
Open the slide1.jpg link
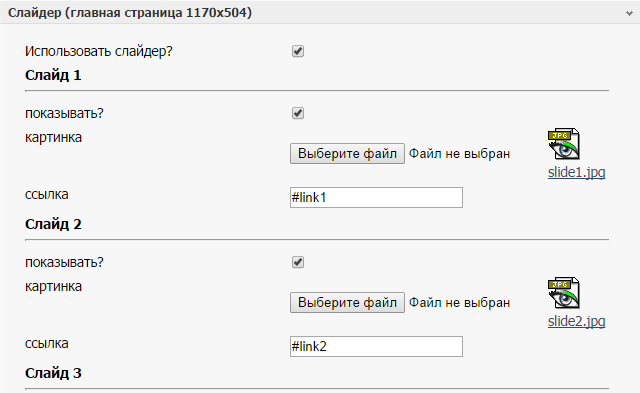pyautogui.click(x=576, y=172)
